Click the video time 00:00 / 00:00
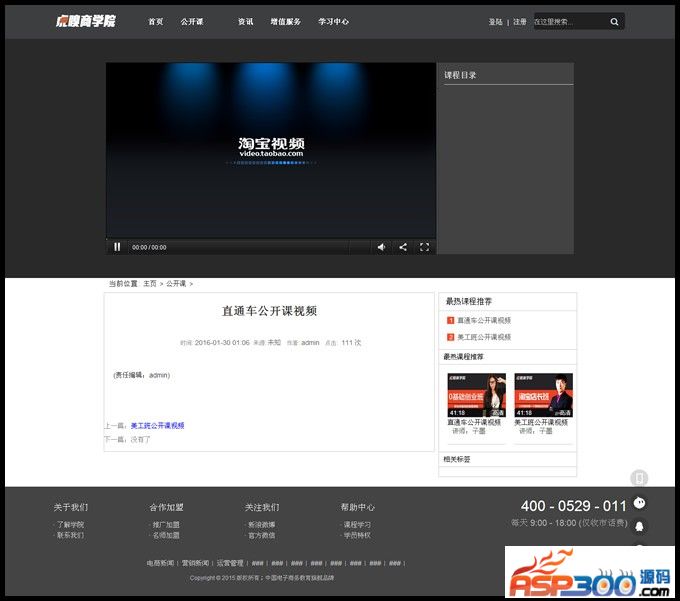The image size is (680, 601). 149,247
